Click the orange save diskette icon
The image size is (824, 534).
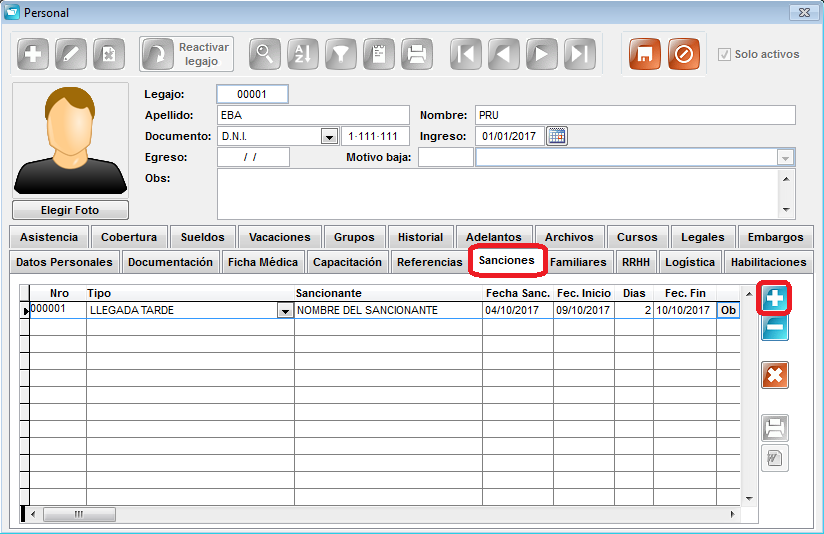click(645, 54)
